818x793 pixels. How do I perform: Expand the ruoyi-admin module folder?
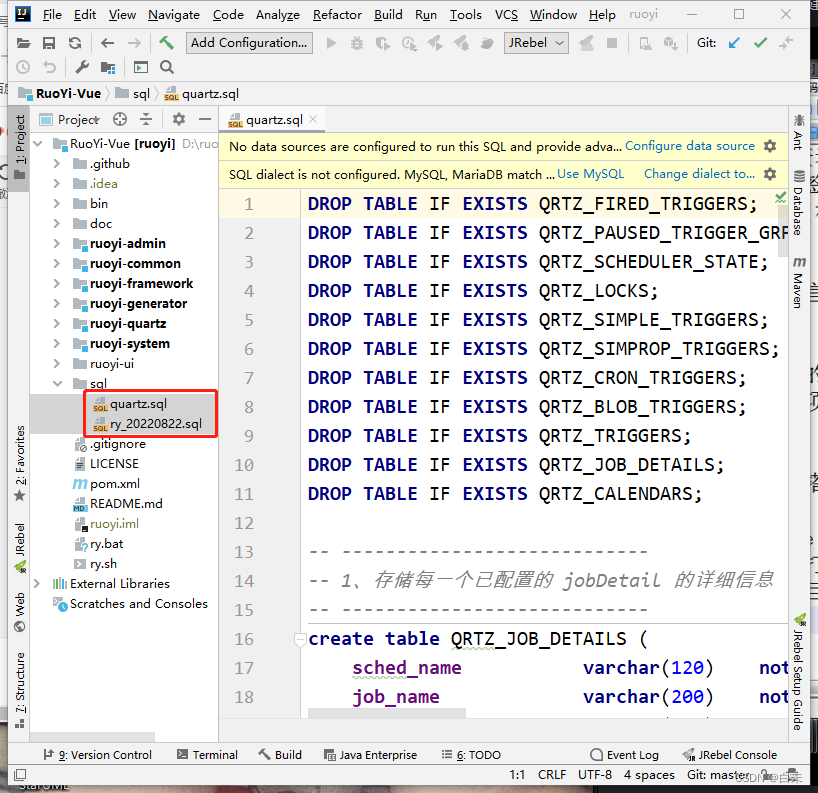click(56, 244)
